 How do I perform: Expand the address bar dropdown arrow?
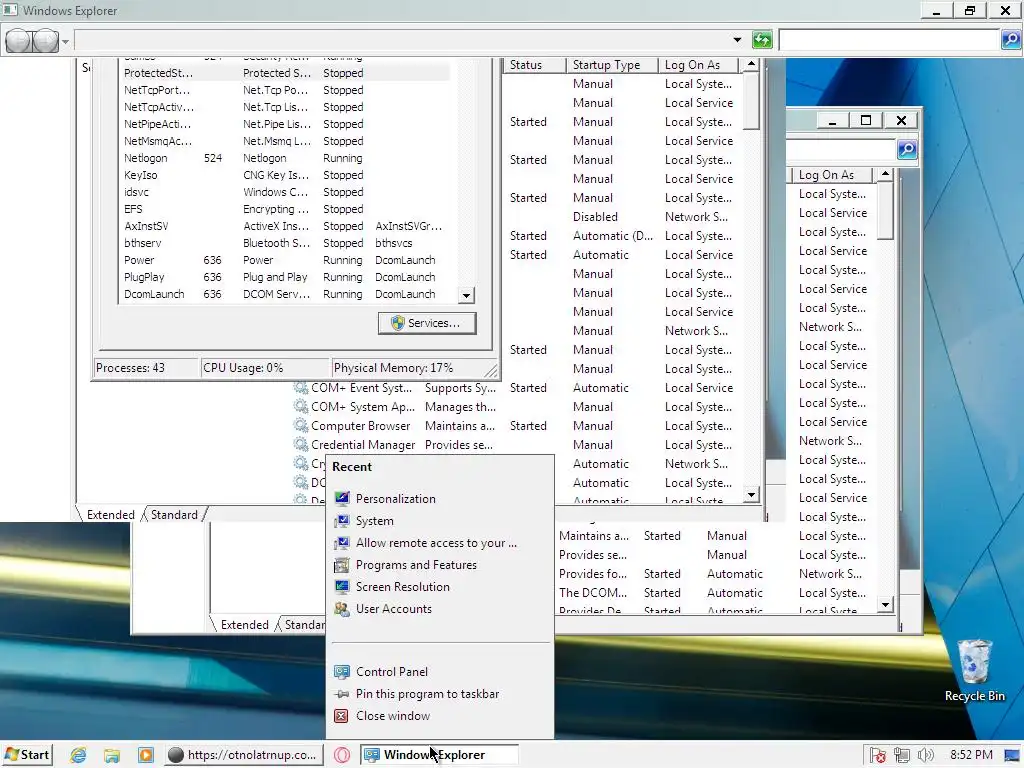tap(737, 40)
